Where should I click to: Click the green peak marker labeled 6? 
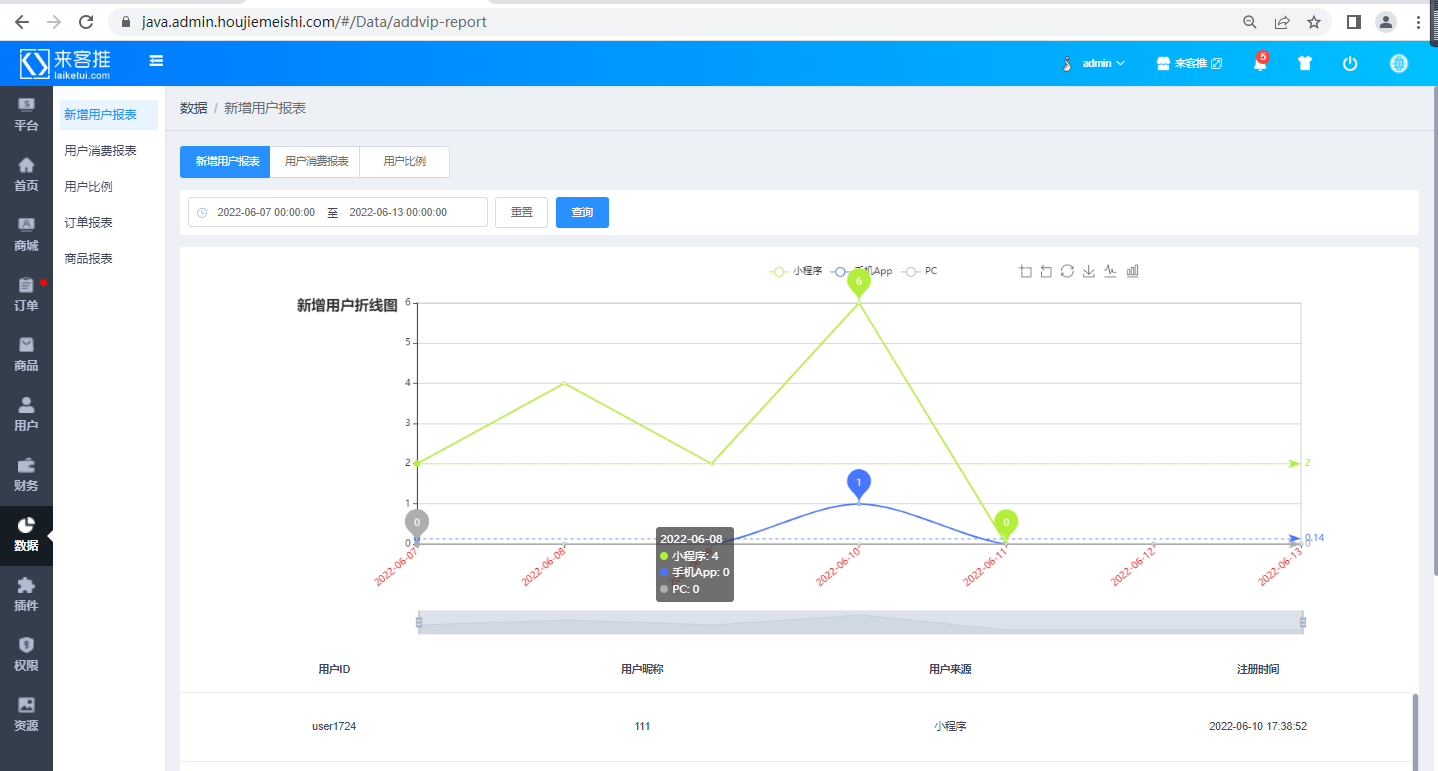click(858, 281)
